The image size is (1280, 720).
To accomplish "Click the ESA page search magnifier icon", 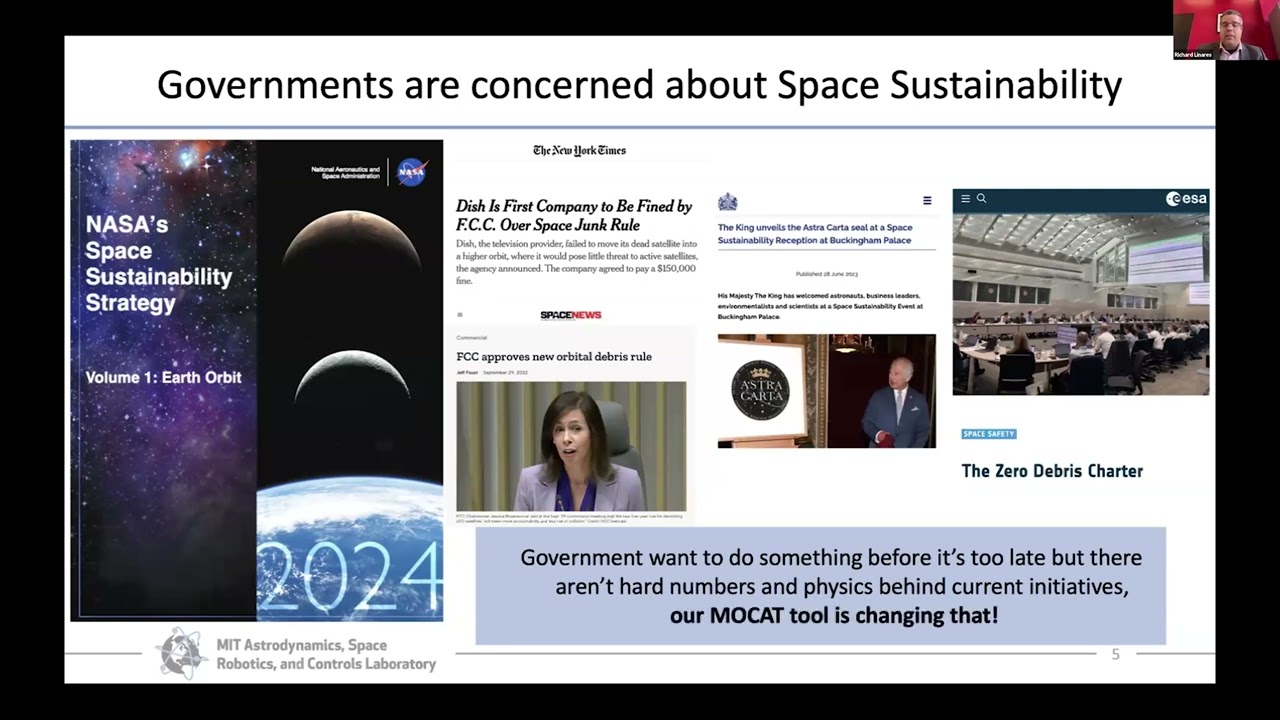I will click(x=981, y=199).
